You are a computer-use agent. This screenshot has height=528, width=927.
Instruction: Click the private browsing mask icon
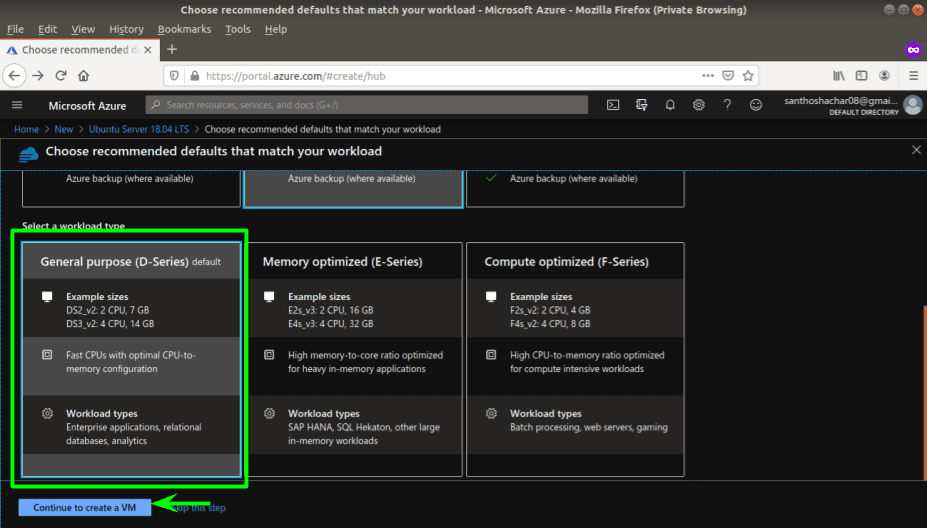coord(913,50)
